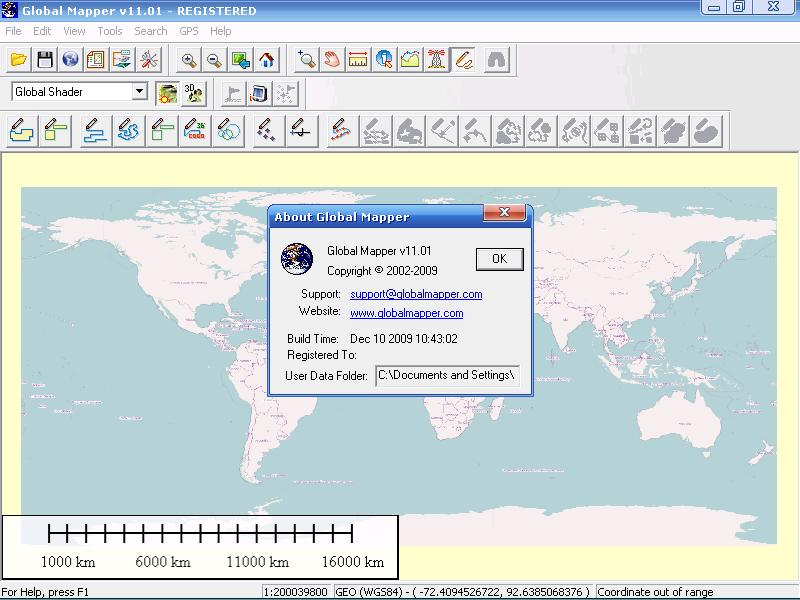This screenshot has width=800, height=600.
Task: Click the 'Copyright © 2002-2009' text
Action: (x=382, y=270)
